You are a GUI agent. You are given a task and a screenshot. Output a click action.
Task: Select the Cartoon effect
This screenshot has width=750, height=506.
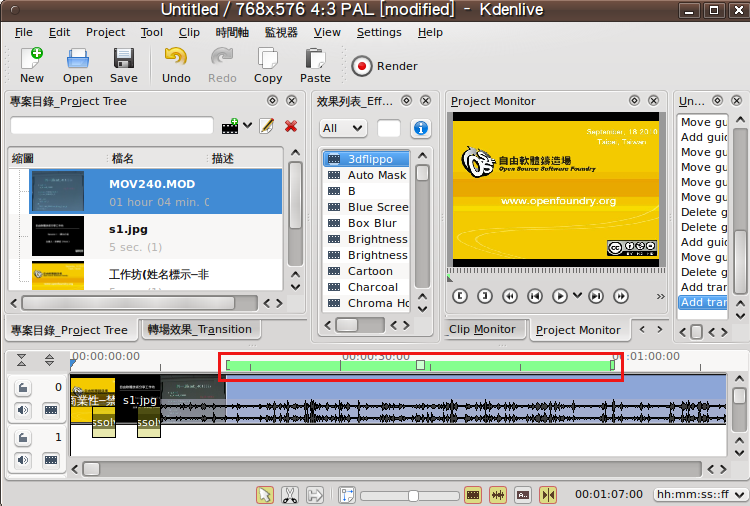point(366,271)
